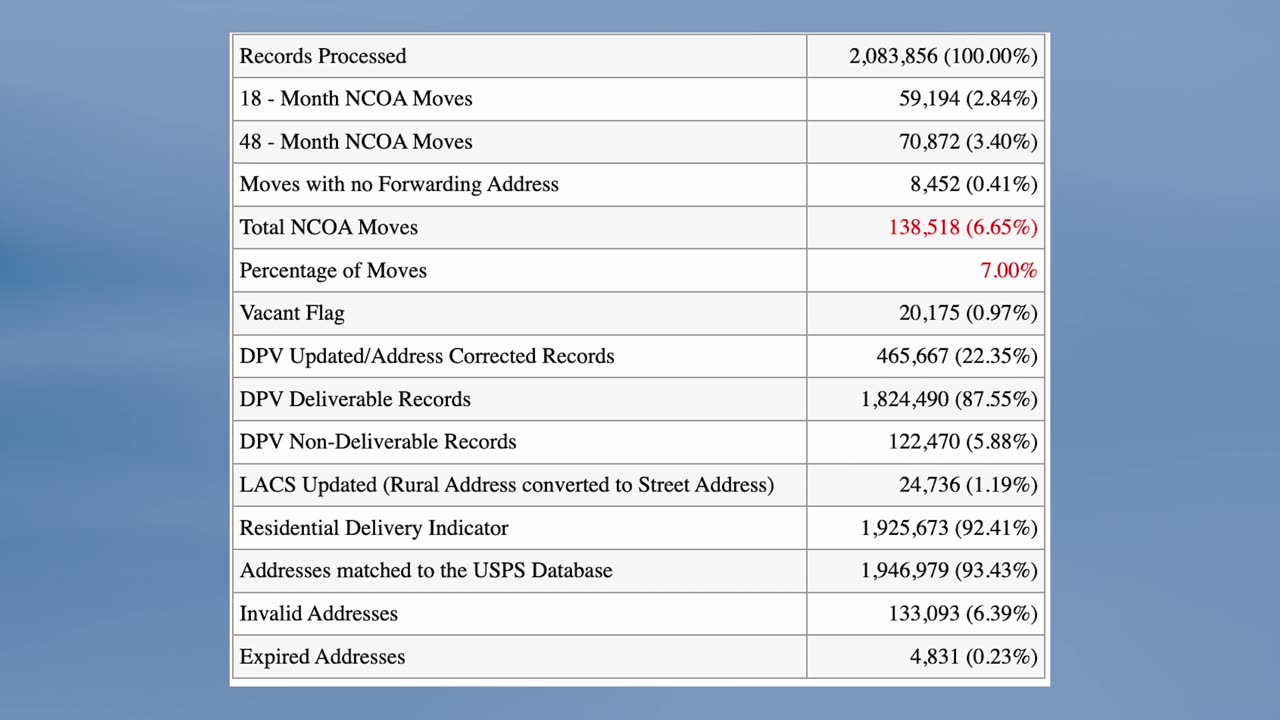
Task: Click the 18 - Month NCOA Moves label
Action: 356,99
